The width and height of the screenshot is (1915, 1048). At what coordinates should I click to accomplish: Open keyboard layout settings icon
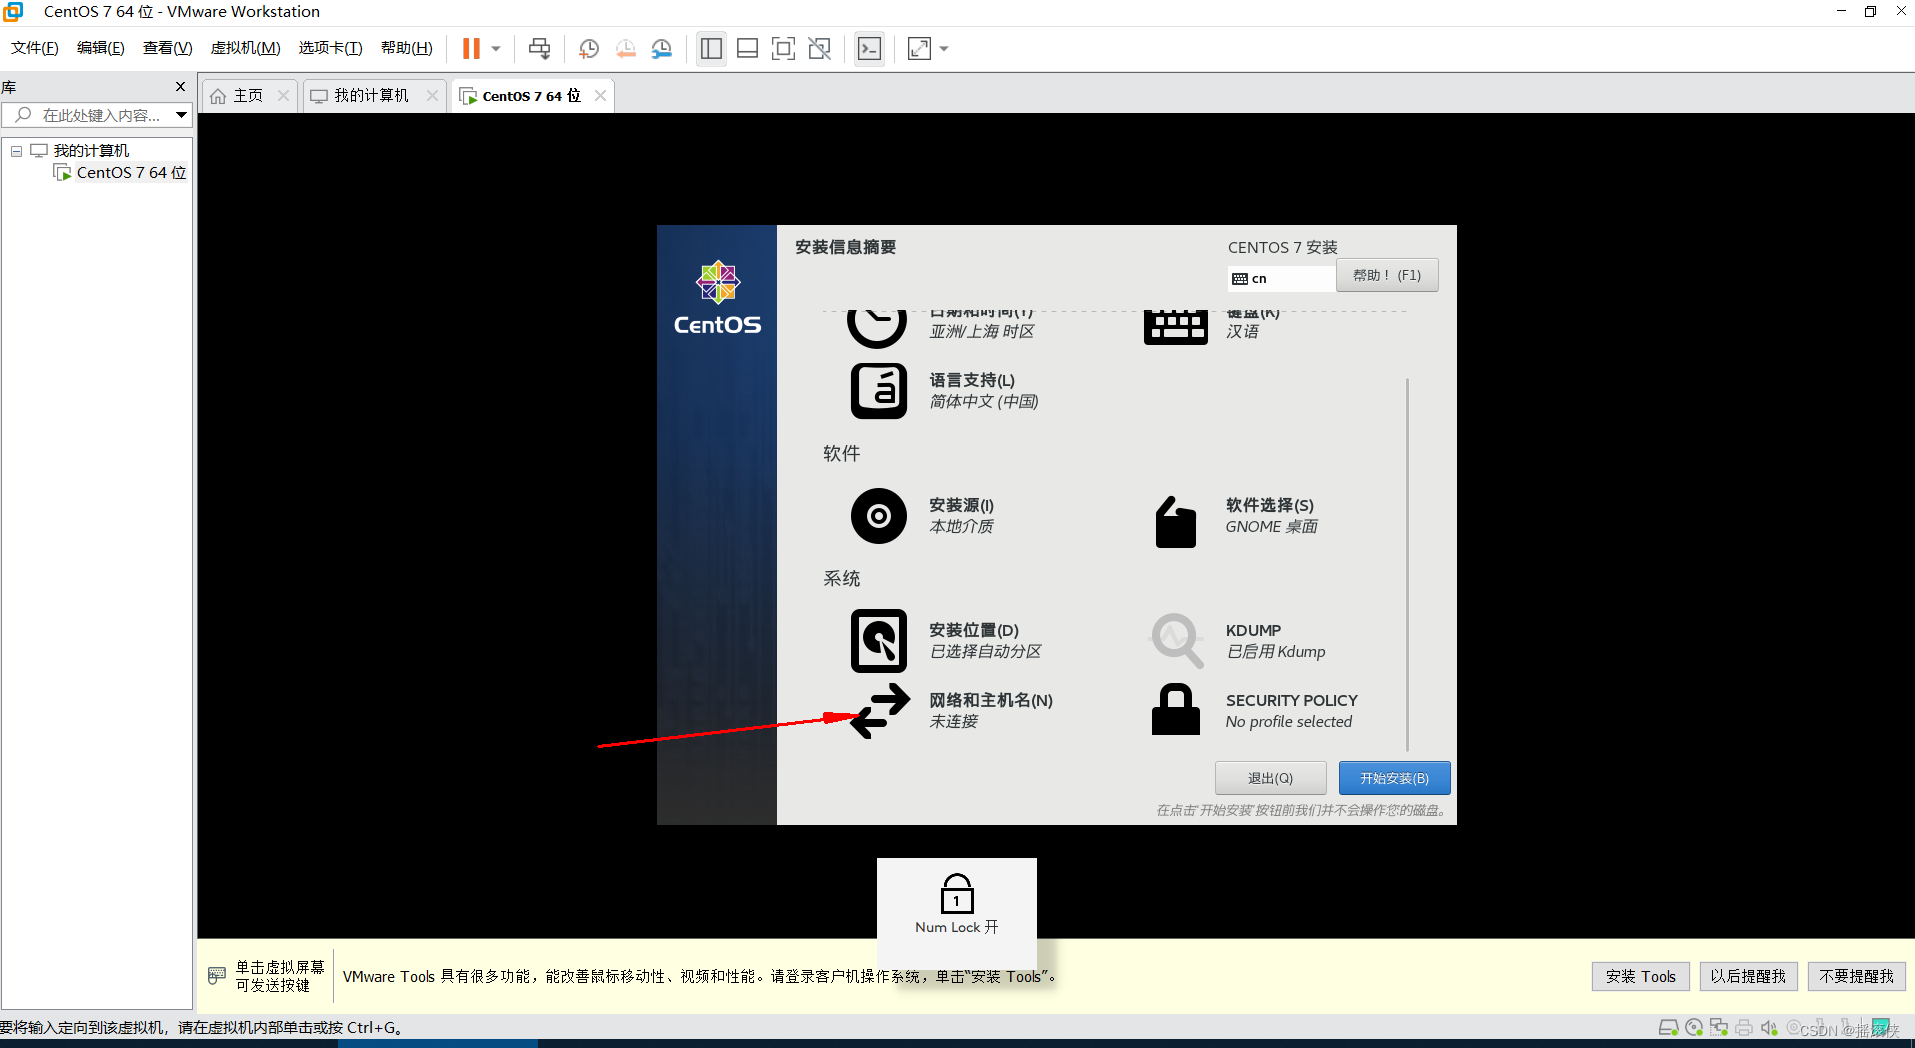pos(1175,326)
